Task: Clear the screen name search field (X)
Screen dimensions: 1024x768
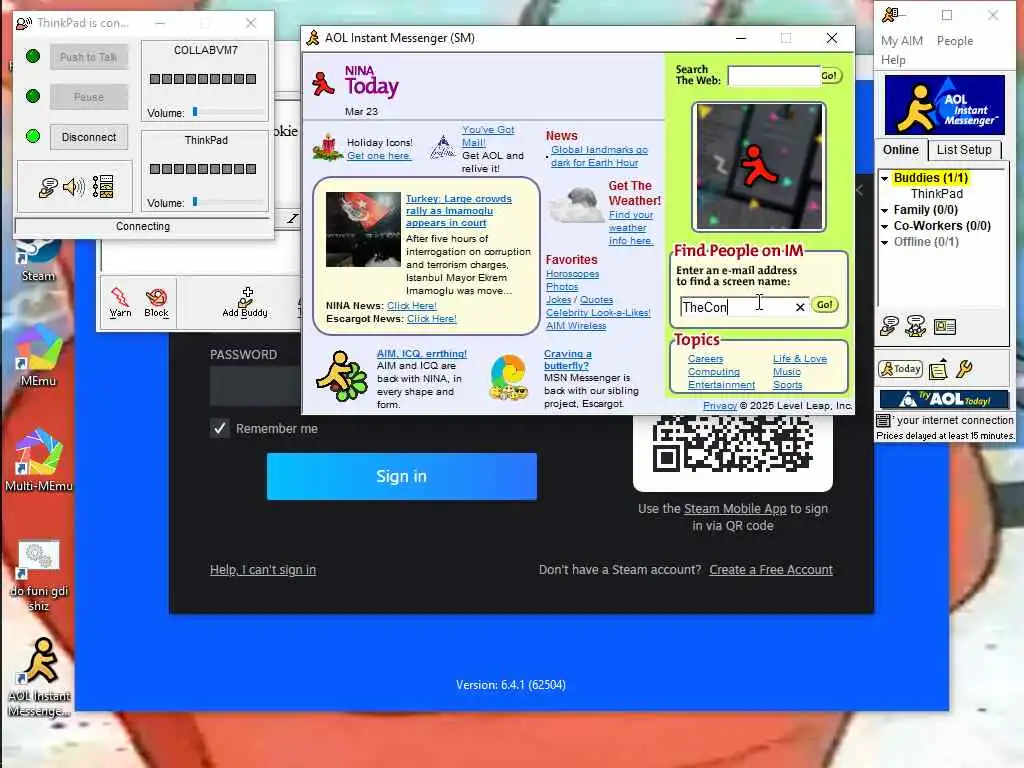Action: pyautogui.click(x=799, y=307)
